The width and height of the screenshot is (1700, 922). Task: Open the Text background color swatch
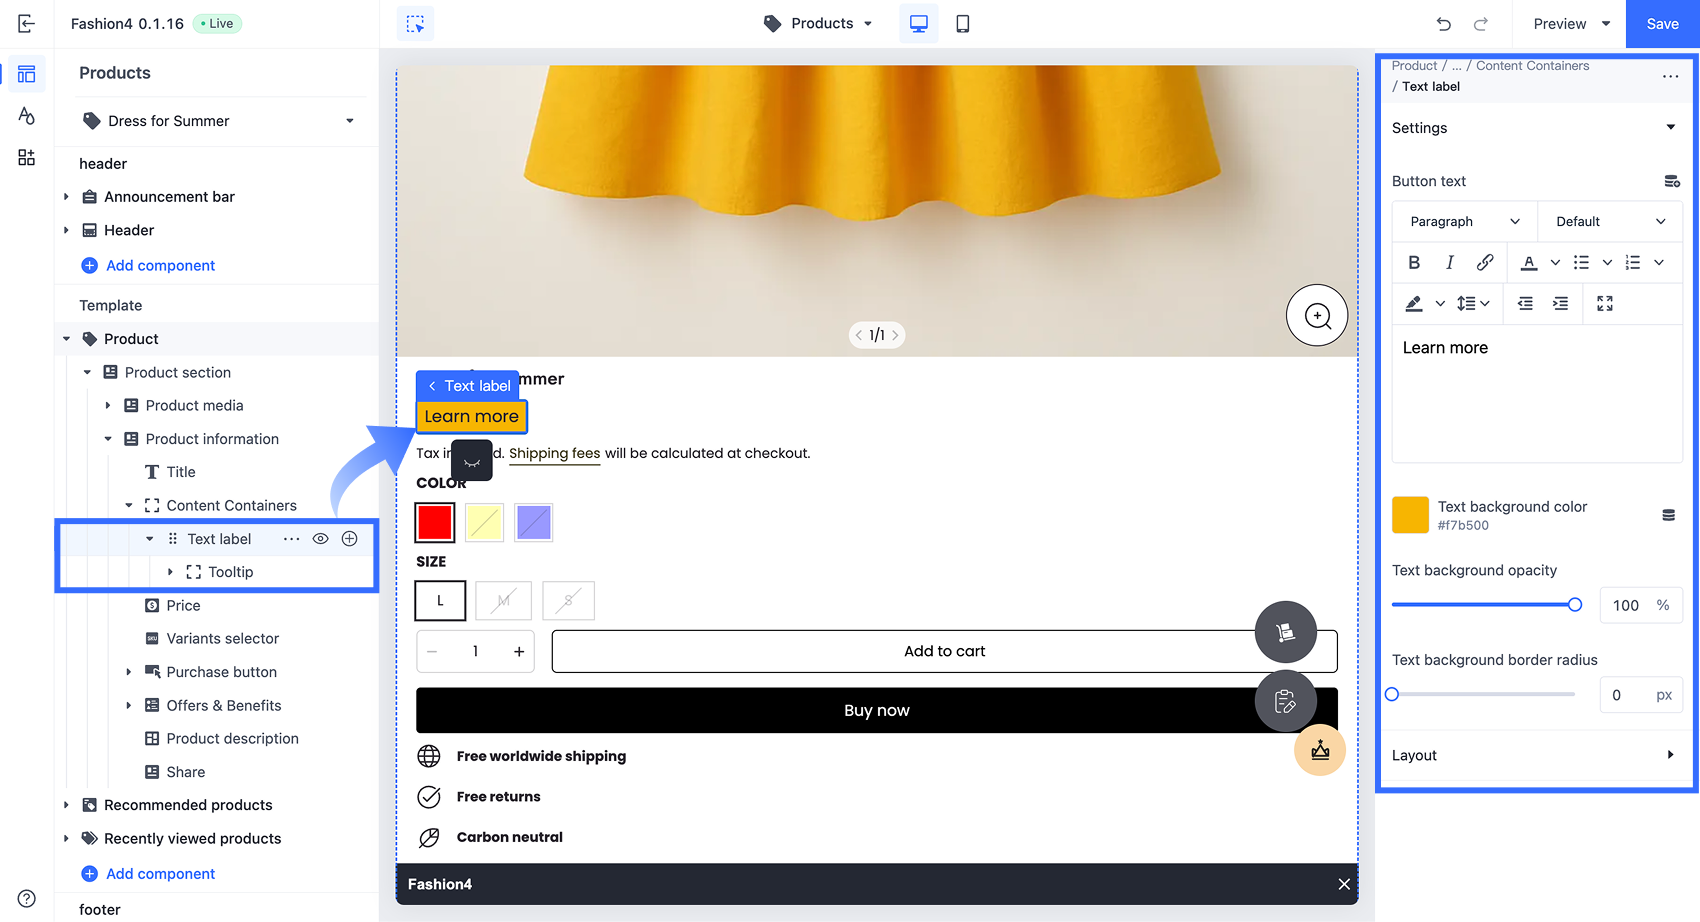pyautogui.click(x=1410, y=514)
